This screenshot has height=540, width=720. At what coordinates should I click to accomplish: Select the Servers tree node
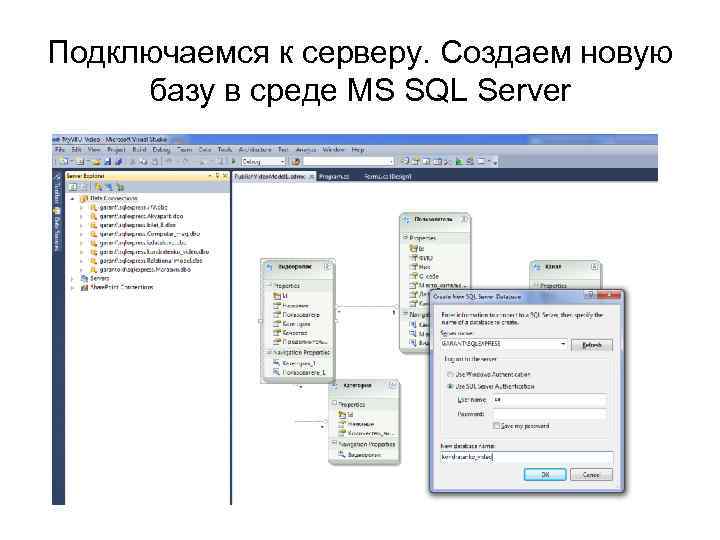(100, 278)
